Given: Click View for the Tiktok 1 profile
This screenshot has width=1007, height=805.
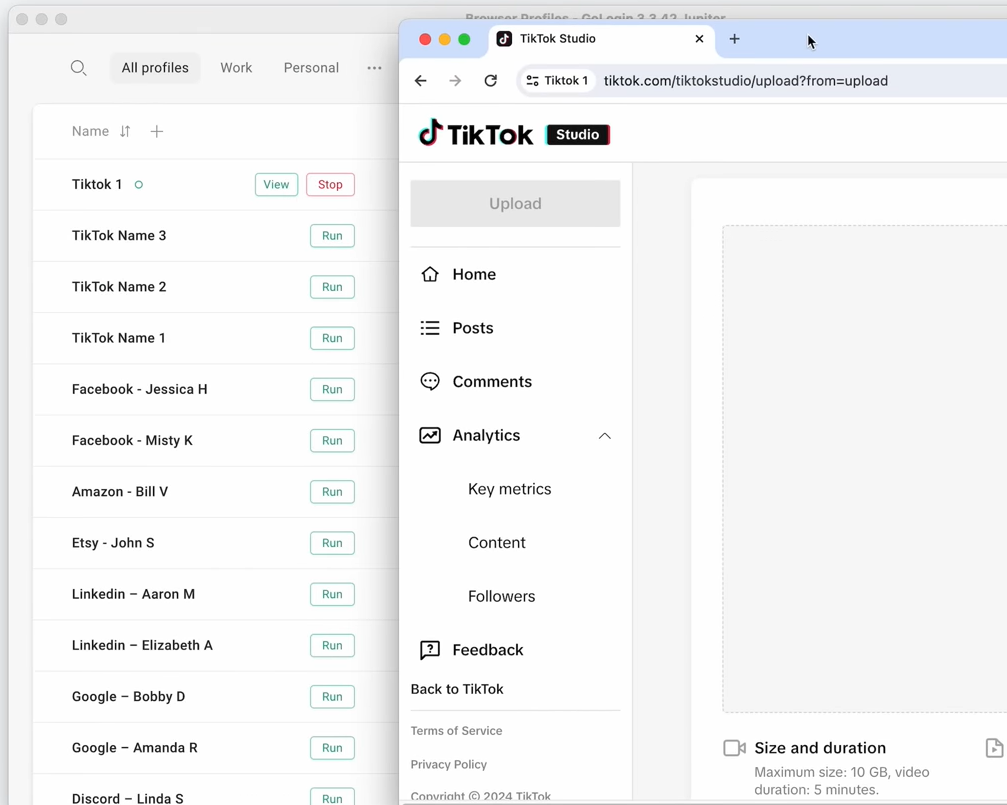Looking at the screenshot, I should [x=276, y=184].
